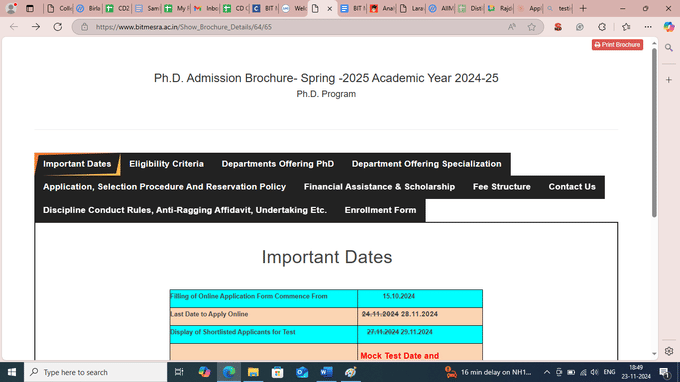Viewport: 680px width, 382px height.
Task: Open a new tab with plus button
Action: click(x=583, y=8)
